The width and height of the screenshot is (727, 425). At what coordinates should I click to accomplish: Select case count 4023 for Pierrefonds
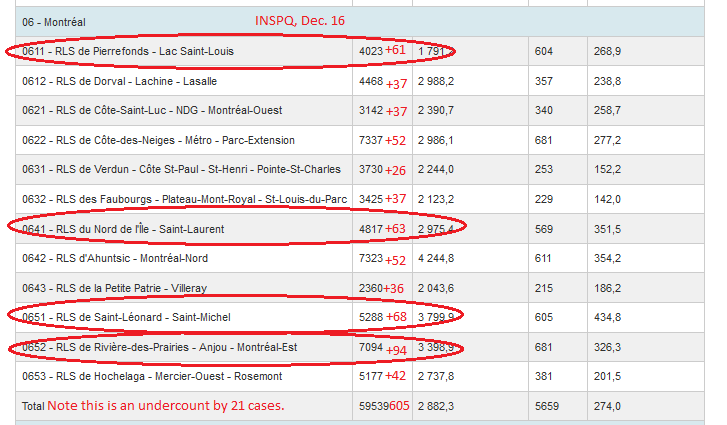click(x=371, y=51)
